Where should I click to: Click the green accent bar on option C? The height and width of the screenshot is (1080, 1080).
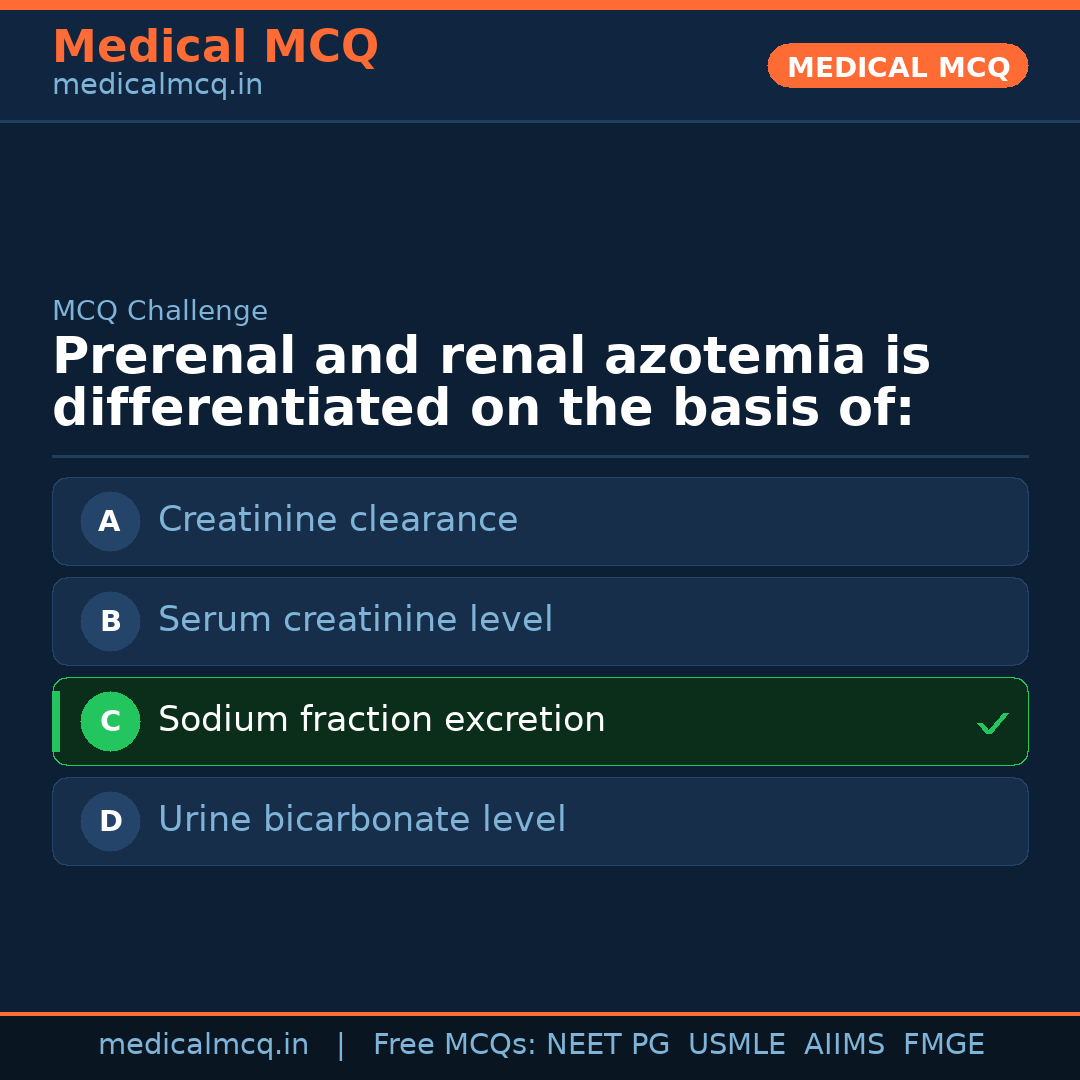pos(56,721)
